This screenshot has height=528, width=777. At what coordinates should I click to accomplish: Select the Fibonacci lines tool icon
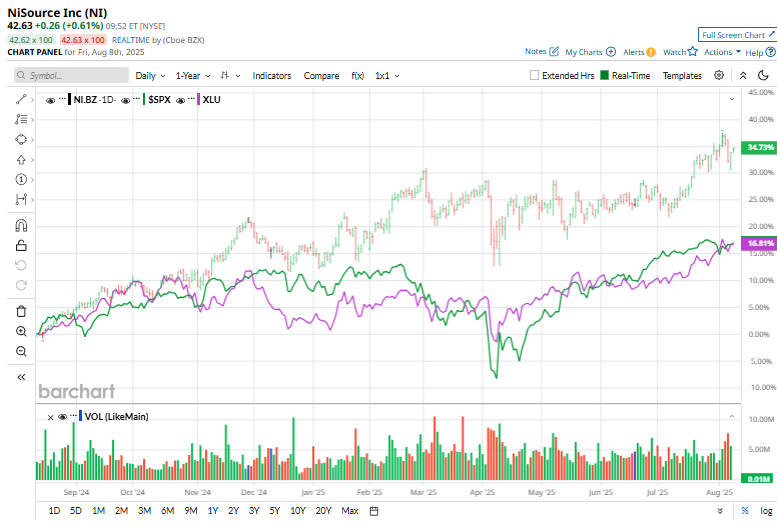tap(21, 119)
